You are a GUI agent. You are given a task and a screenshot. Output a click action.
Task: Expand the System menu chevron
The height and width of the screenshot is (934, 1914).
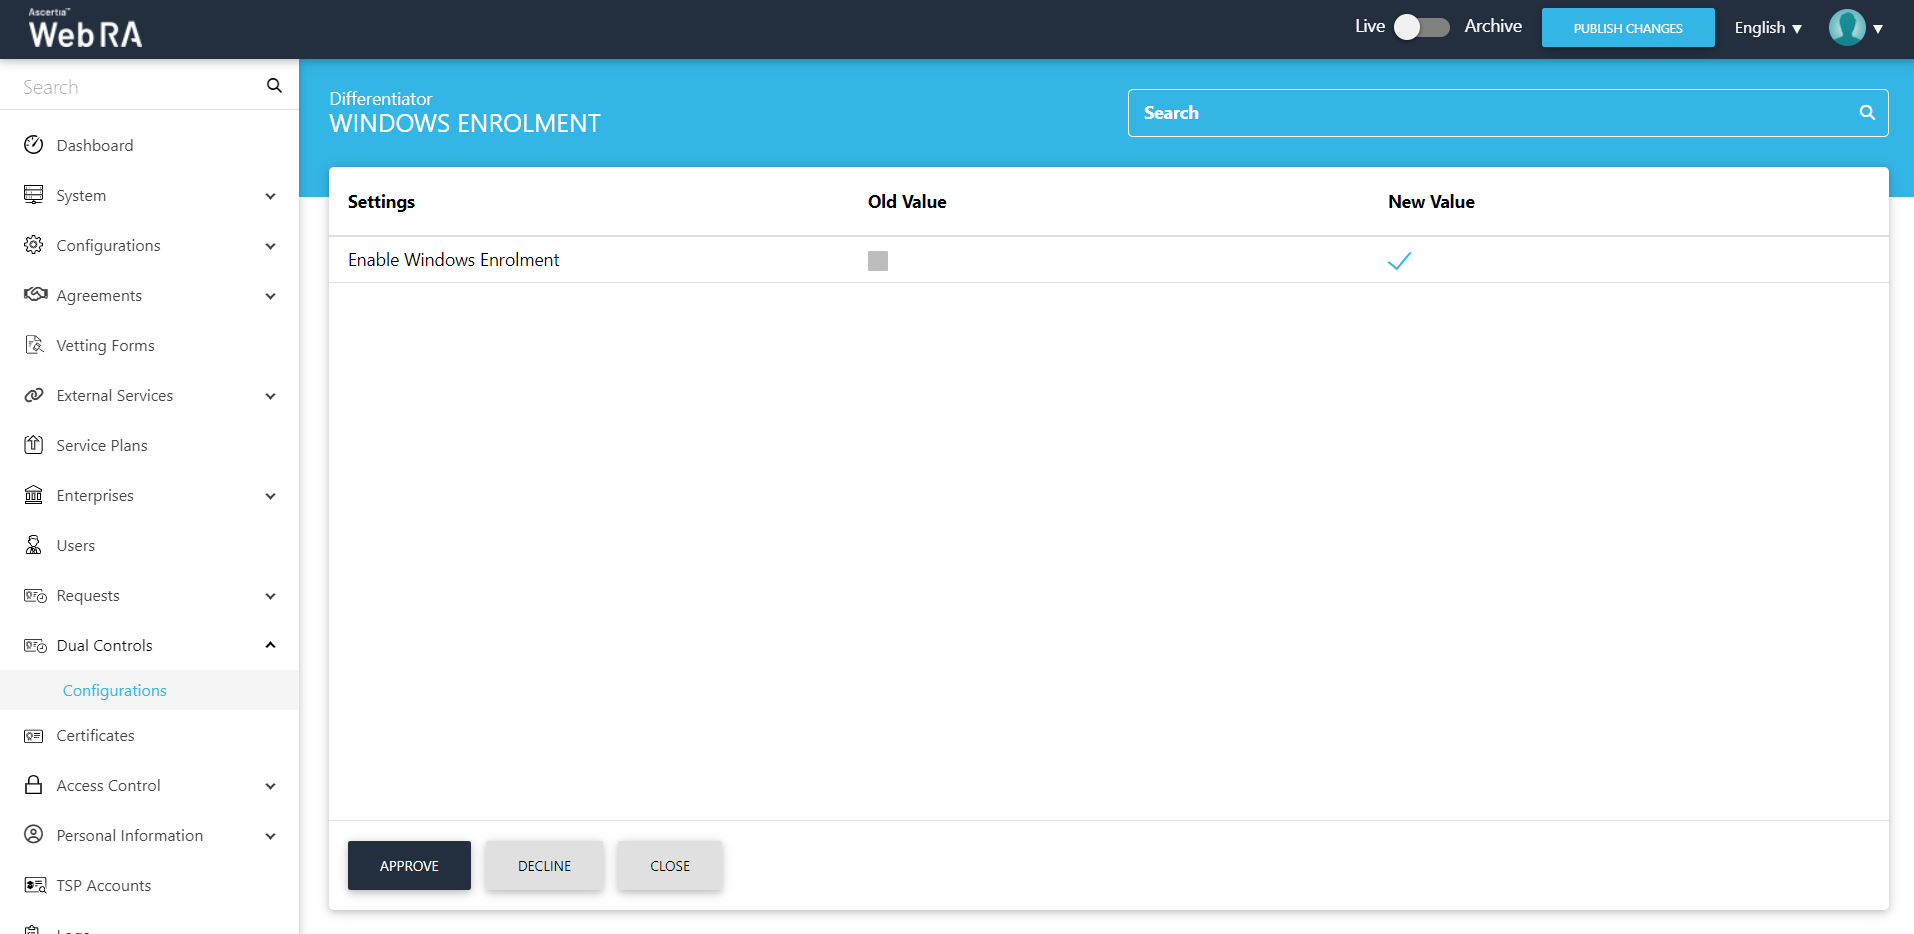click(x=270, y=196)
